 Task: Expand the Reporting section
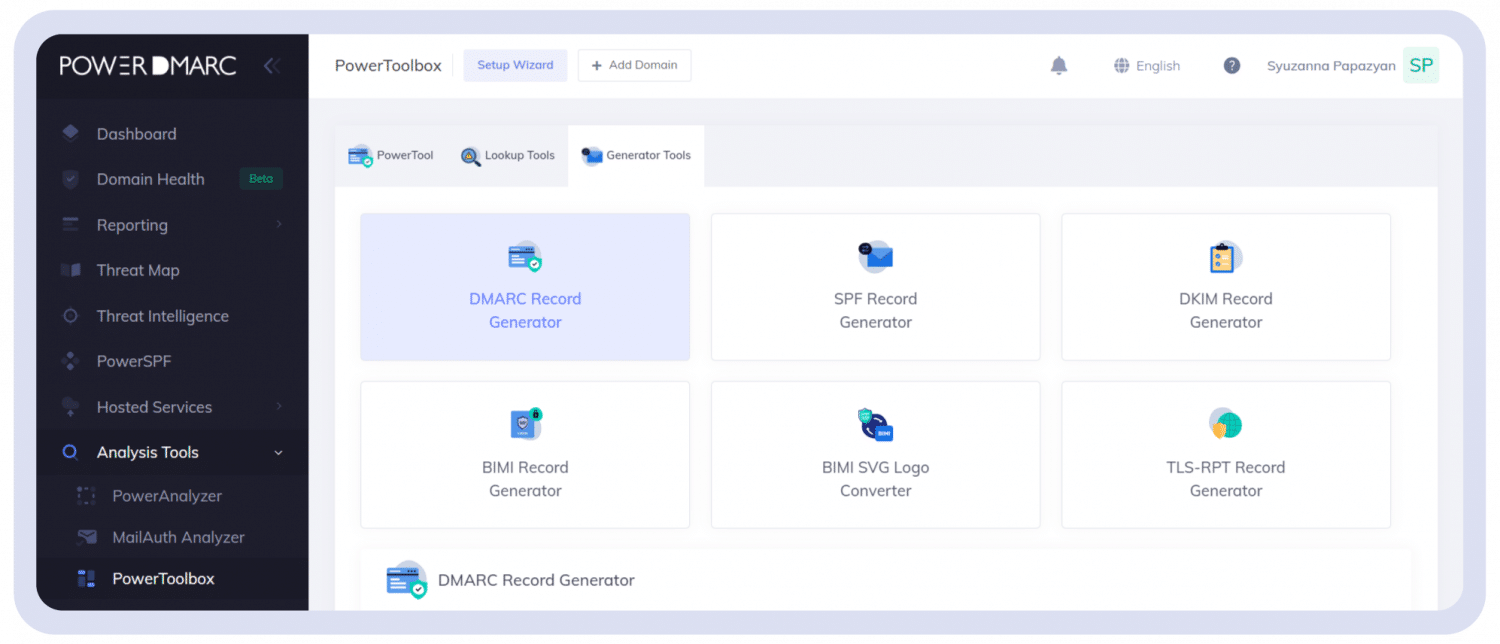point(280,224)
